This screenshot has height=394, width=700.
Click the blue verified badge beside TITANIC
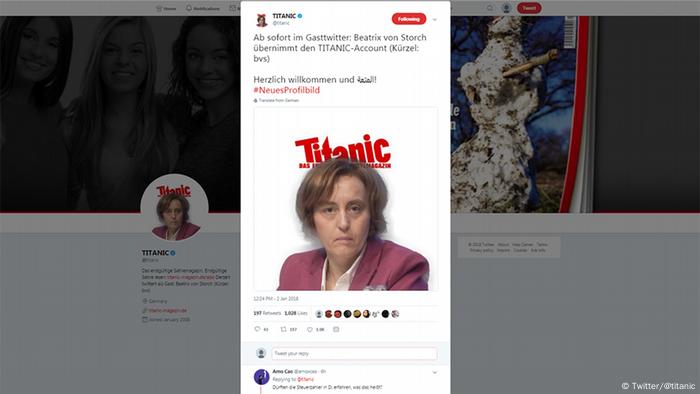click(300, 16)
